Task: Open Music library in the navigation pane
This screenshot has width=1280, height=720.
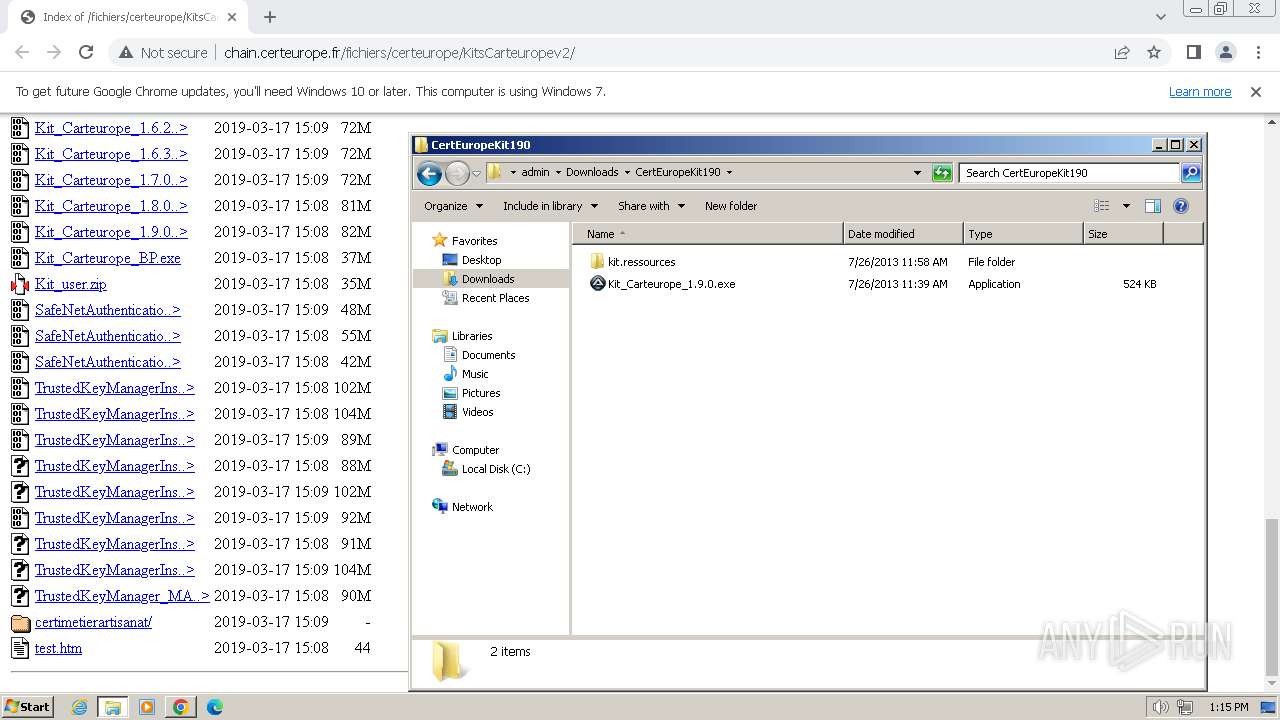Action: (x=475, y=374)
